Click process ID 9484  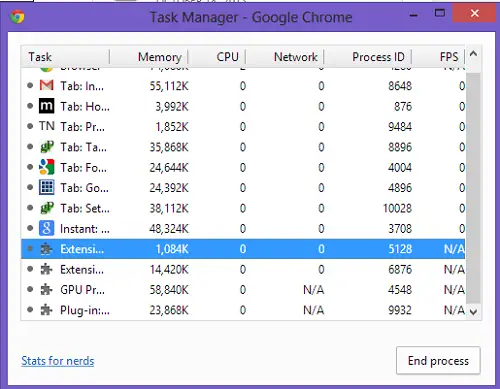400,127
